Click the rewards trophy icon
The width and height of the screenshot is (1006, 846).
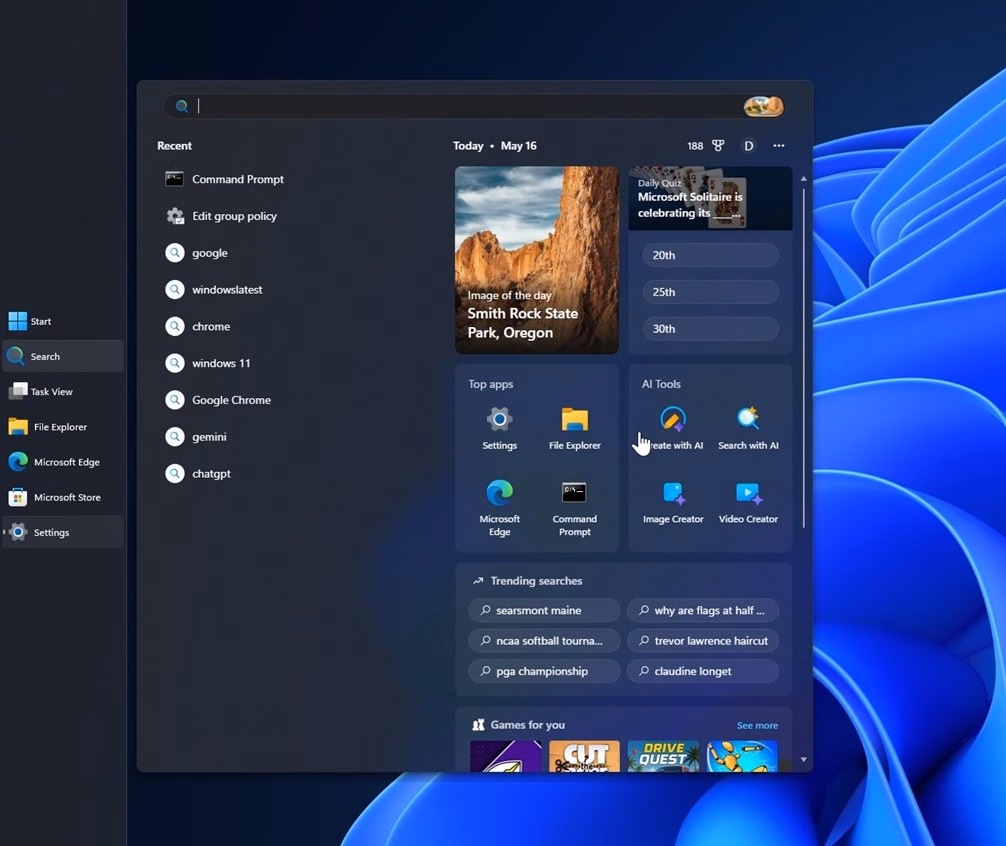point(718,146)
